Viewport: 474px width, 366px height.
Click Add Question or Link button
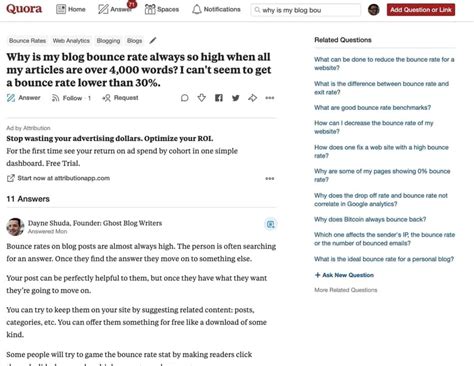pyautogui.click(x=421, y=10)
